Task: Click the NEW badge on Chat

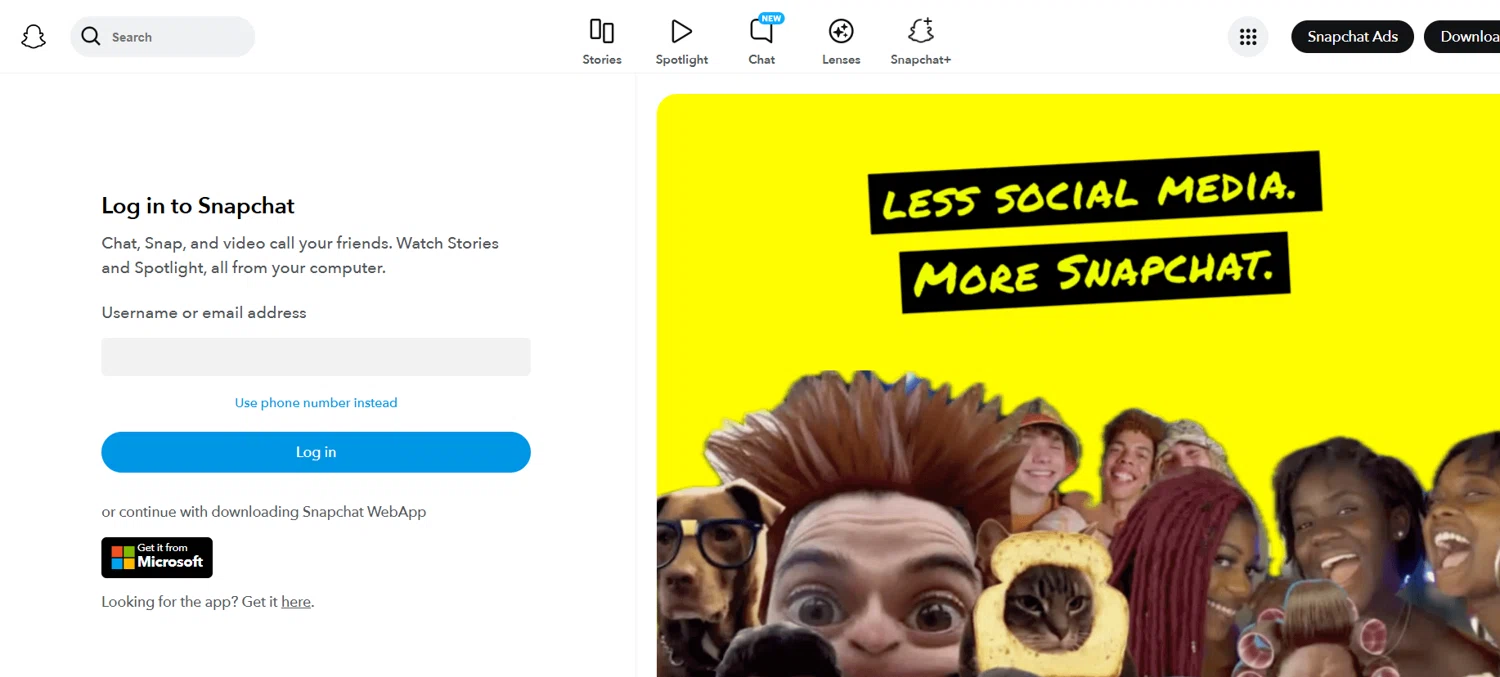Action: pos(771,18)
